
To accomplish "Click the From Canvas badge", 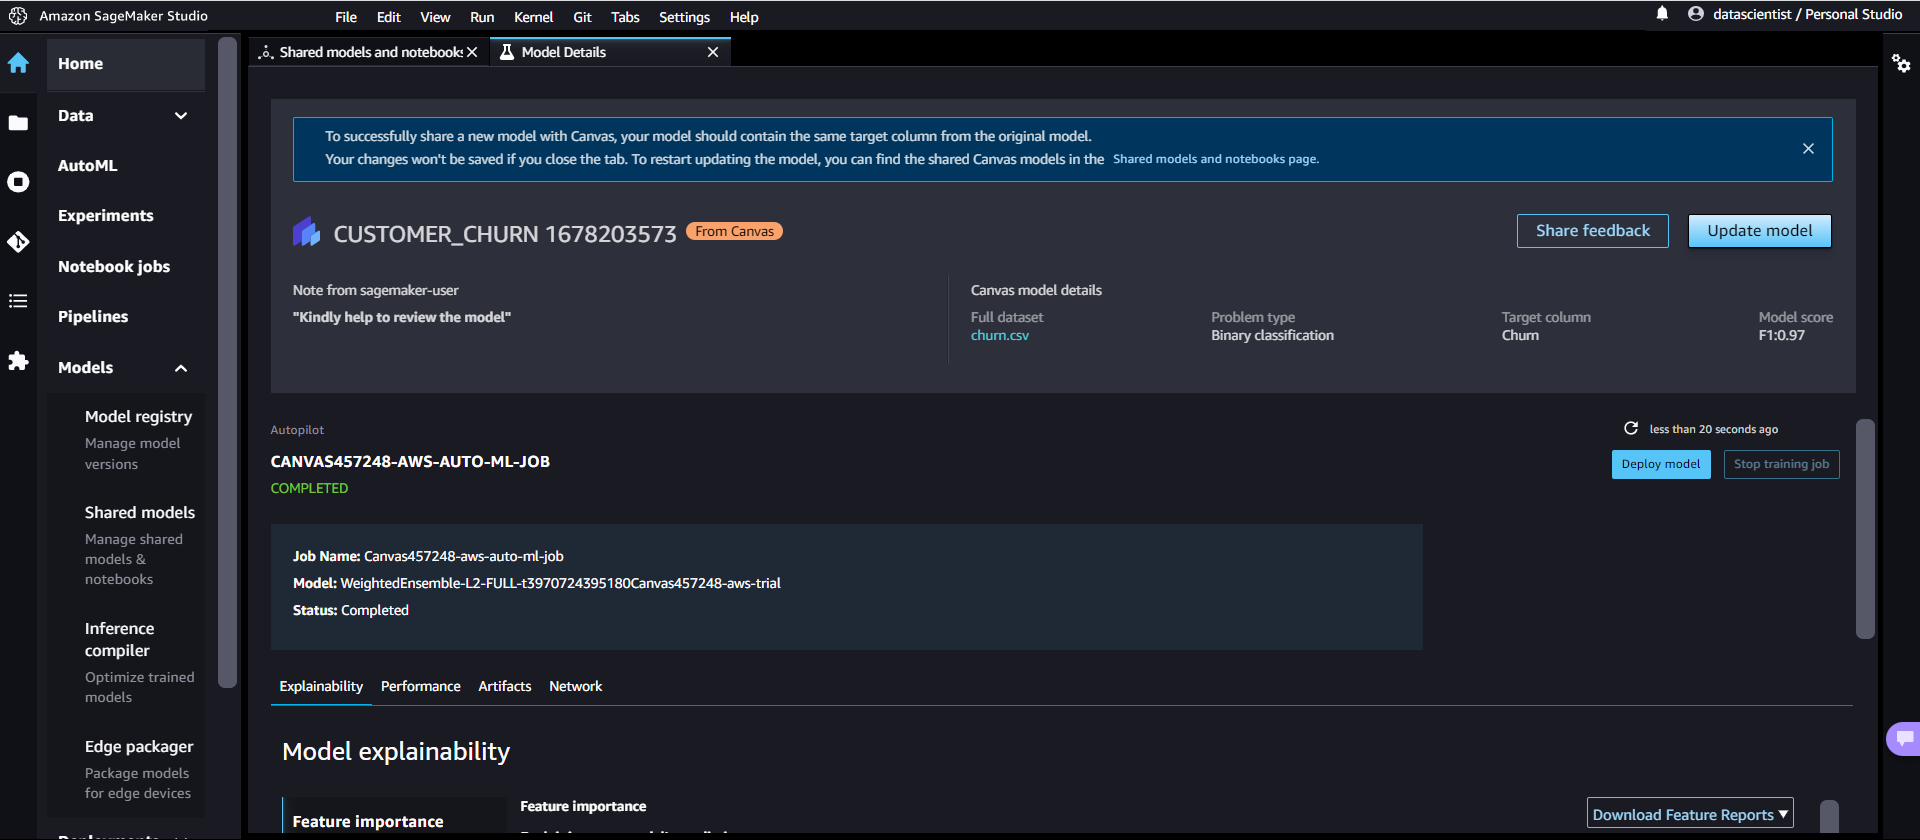I will coord(734,231).
